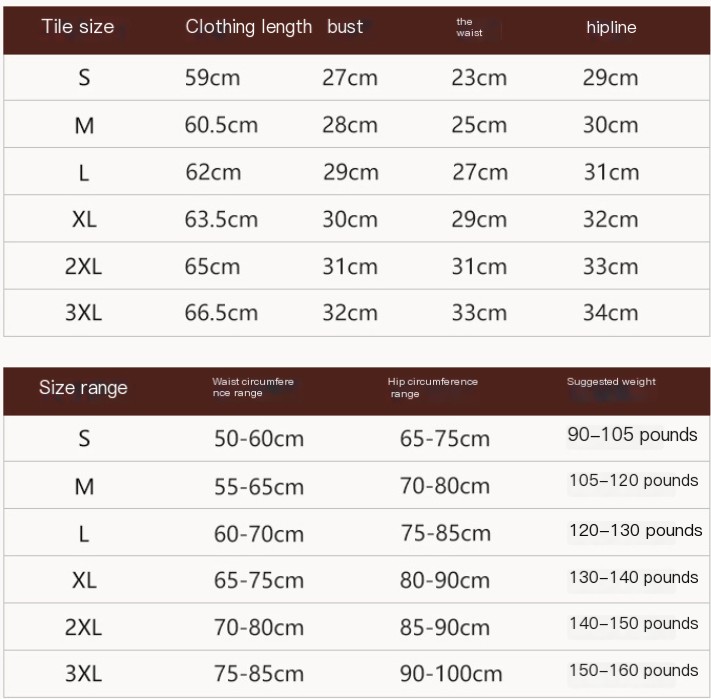
Task: Select the 59cm clothing length cell
Action: [212, 78]
